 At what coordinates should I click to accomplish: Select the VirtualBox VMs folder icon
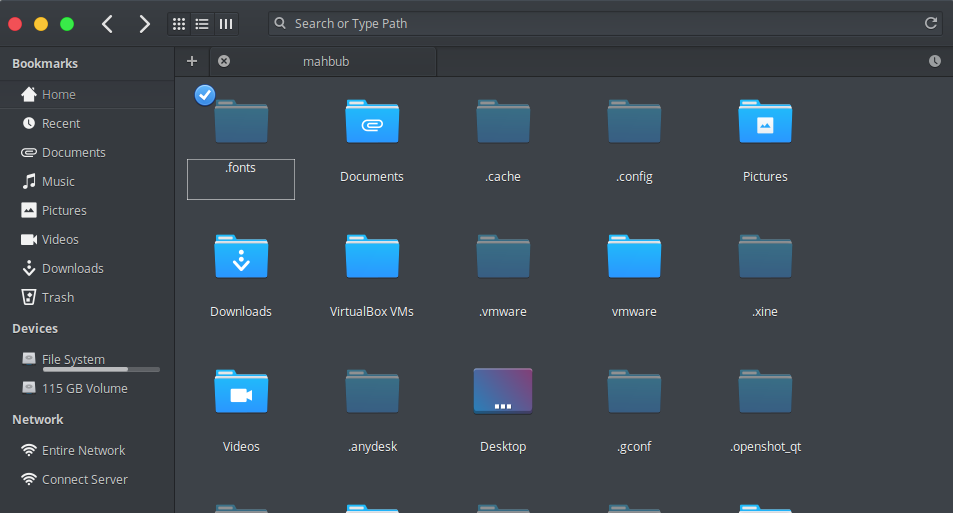point(372,257)
